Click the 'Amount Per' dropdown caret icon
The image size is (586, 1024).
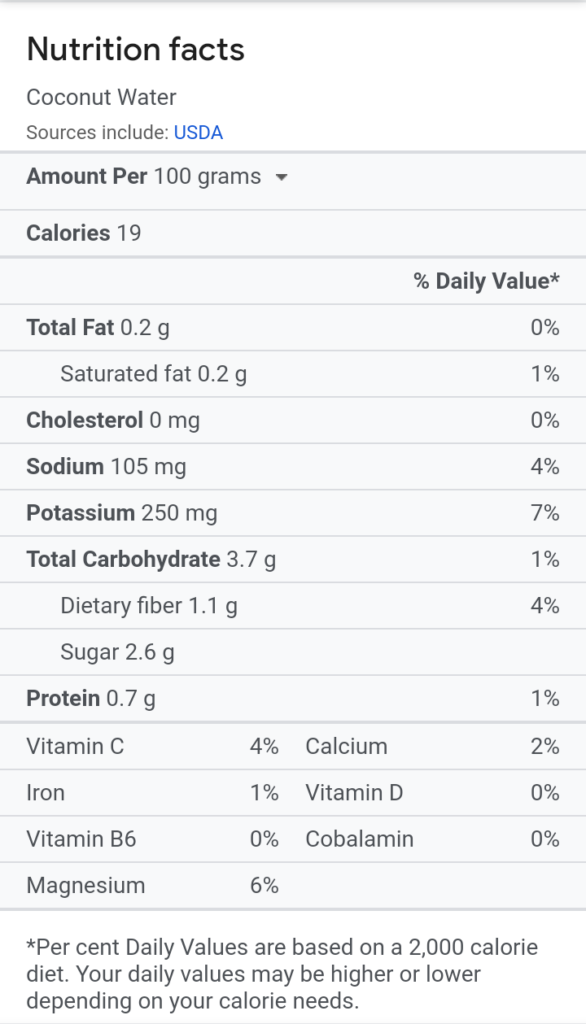pyautogui.click(x=281, y=177)
